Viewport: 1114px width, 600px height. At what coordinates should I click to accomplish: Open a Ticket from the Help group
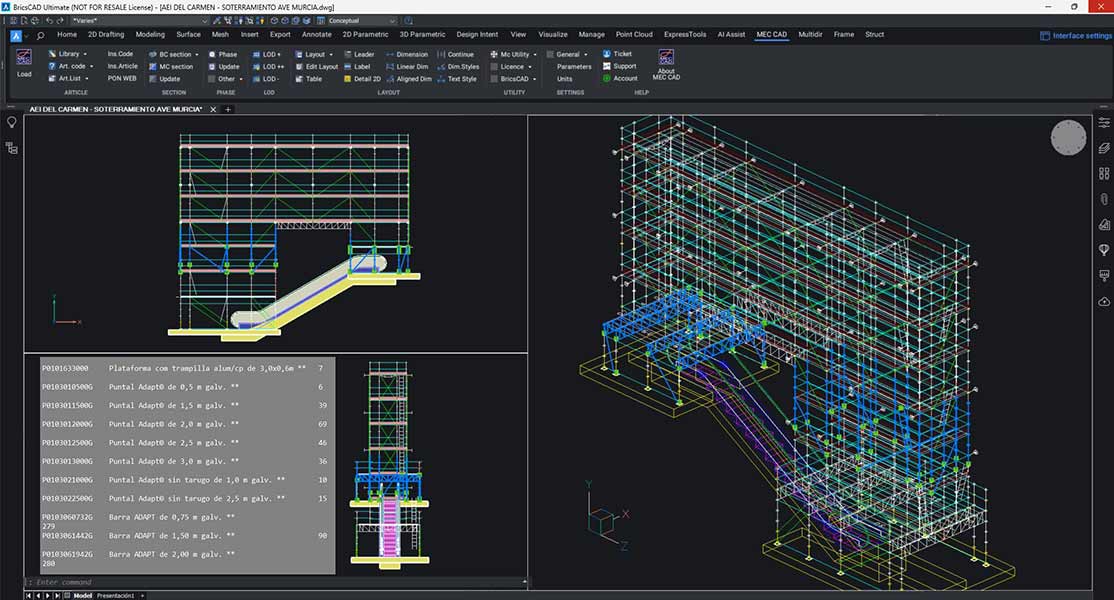coord(622,54)
